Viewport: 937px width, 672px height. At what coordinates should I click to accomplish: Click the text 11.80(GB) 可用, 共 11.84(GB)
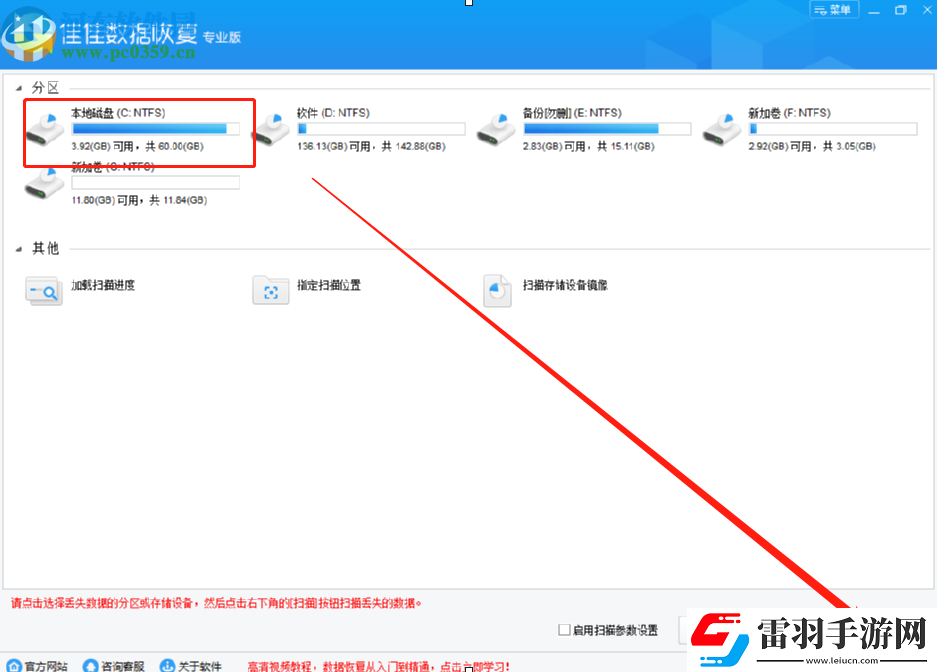(139, 200)
